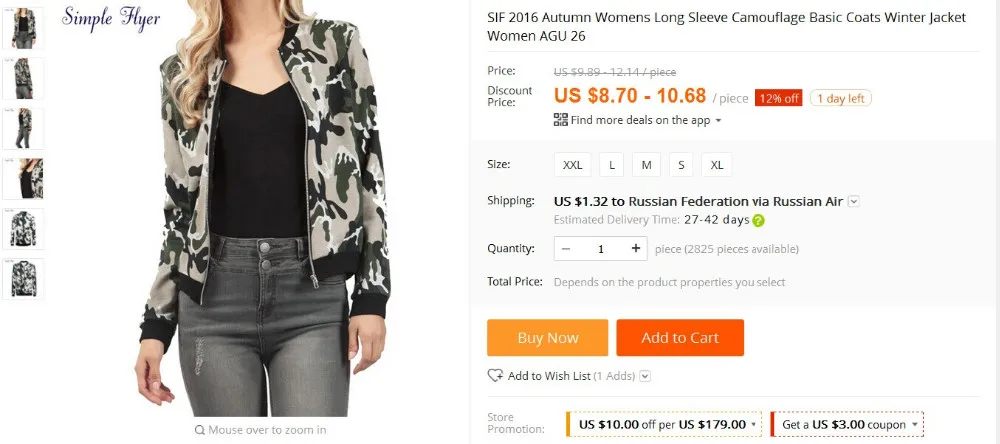Pick size XL option
The image size is (1000, 444).
tap(717, 165)
